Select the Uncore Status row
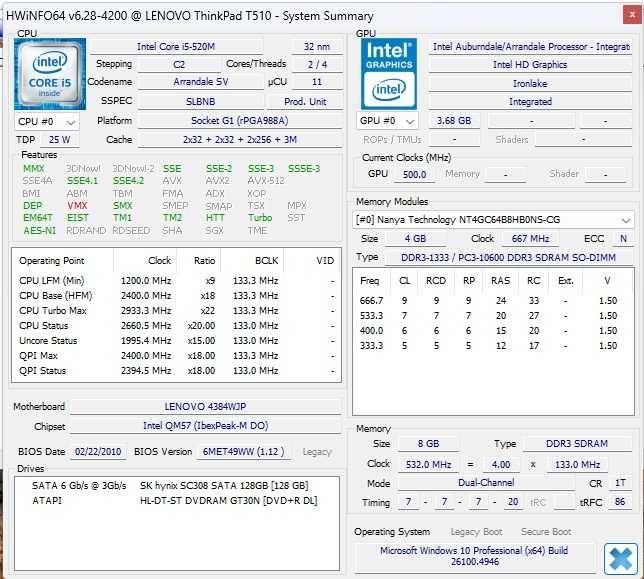This screenshot has width=644, height=579. click(x=176, y=341)
